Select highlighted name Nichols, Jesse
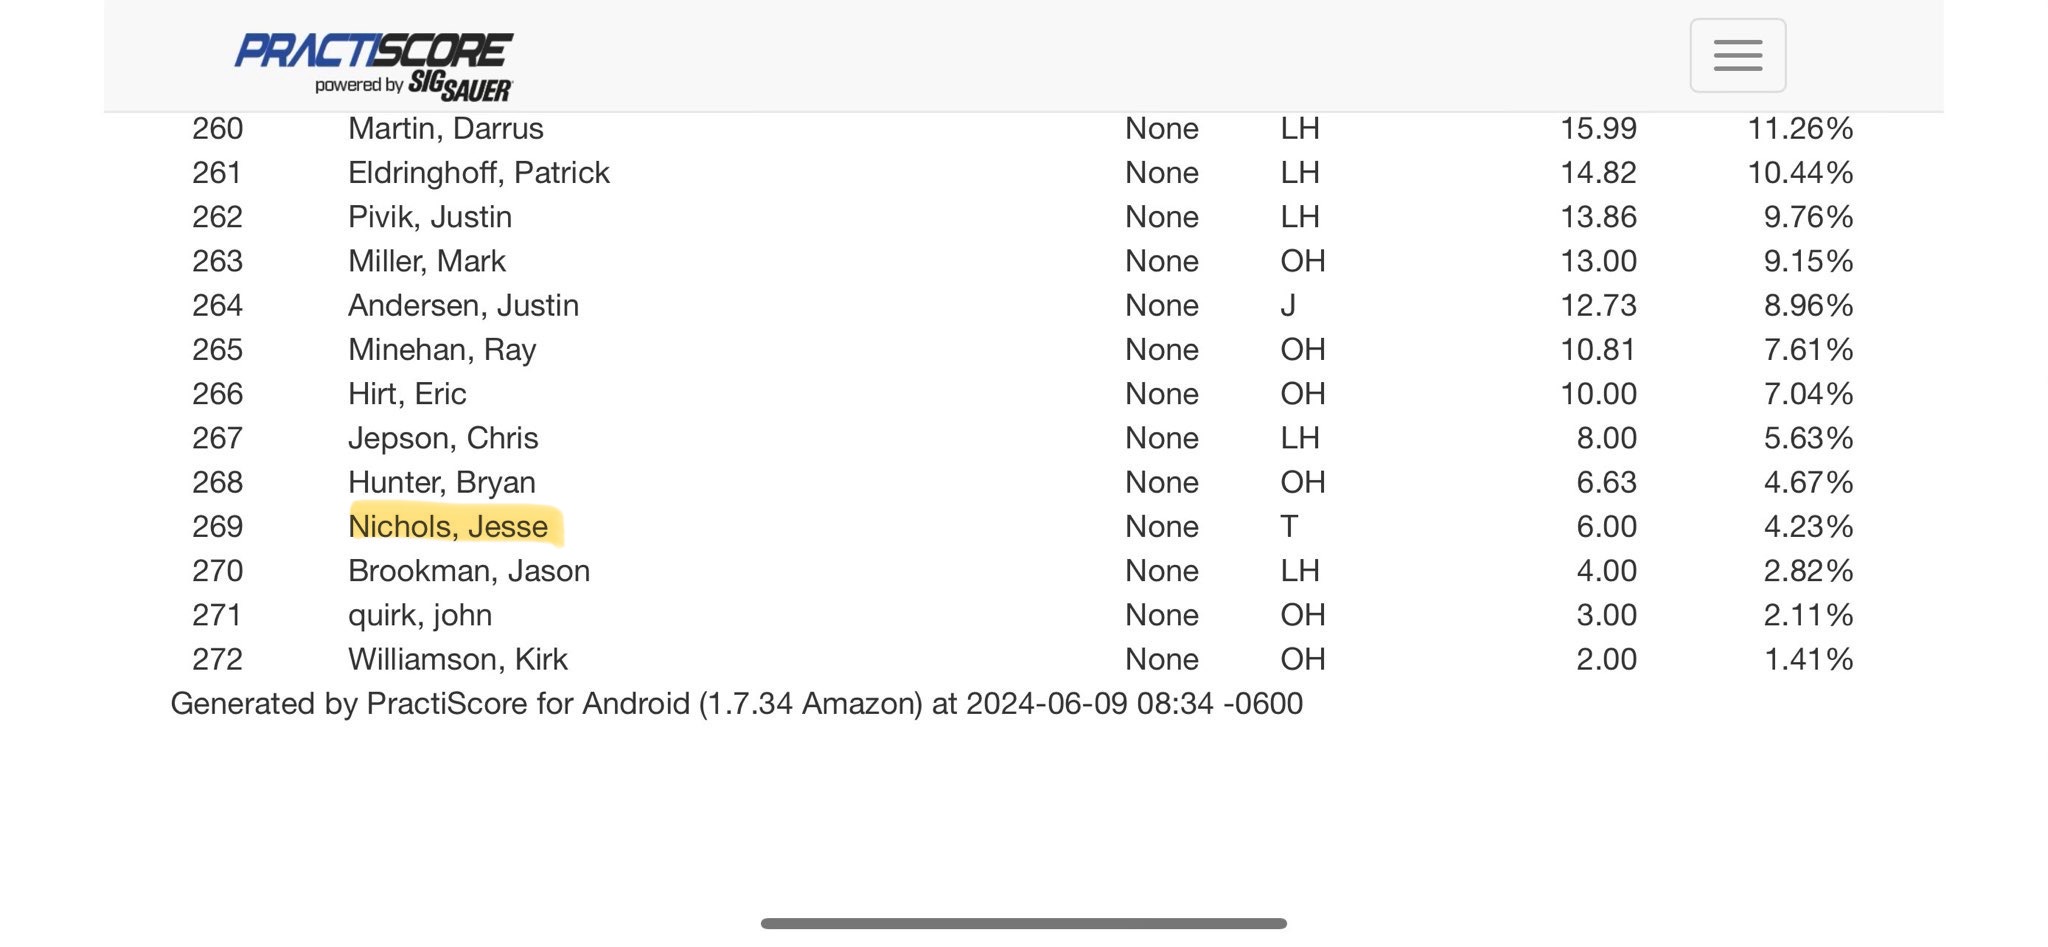The image size is (2048, 947). (x=448, y=526)
